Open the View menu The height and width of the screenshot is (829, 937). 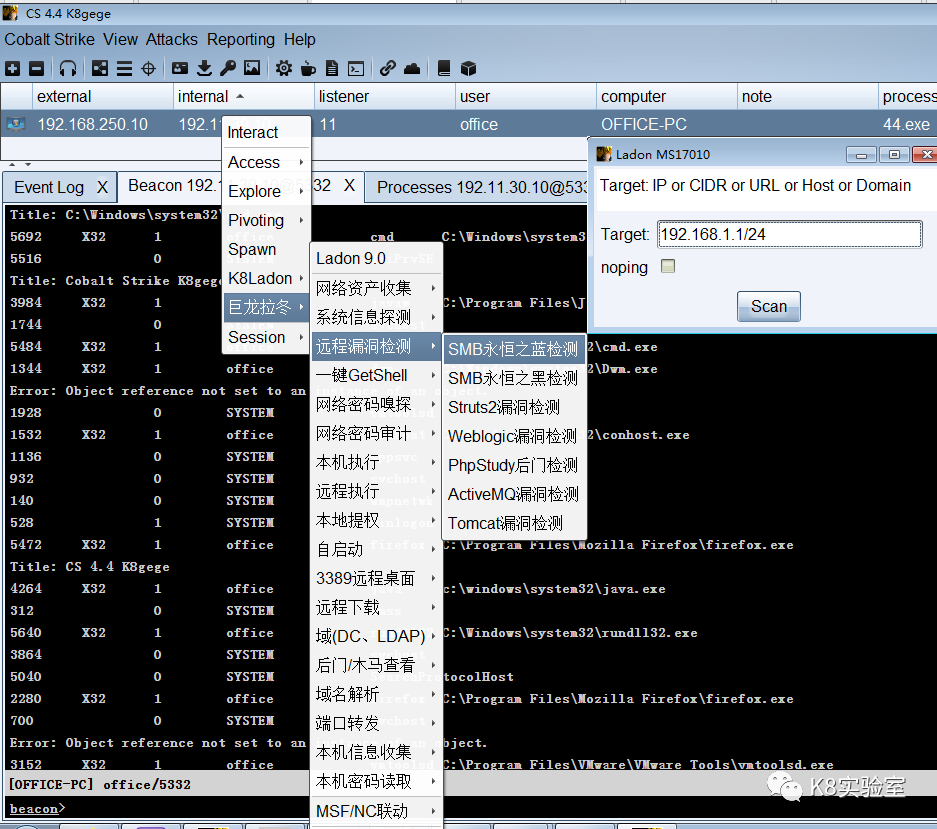(x=120, y=39)
